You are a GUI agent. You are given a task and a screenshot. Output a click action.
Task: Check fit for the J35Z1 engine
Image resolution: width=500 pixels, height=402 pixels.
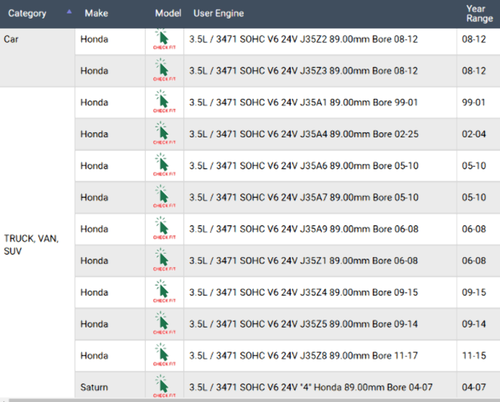click(x=164, y=260)
